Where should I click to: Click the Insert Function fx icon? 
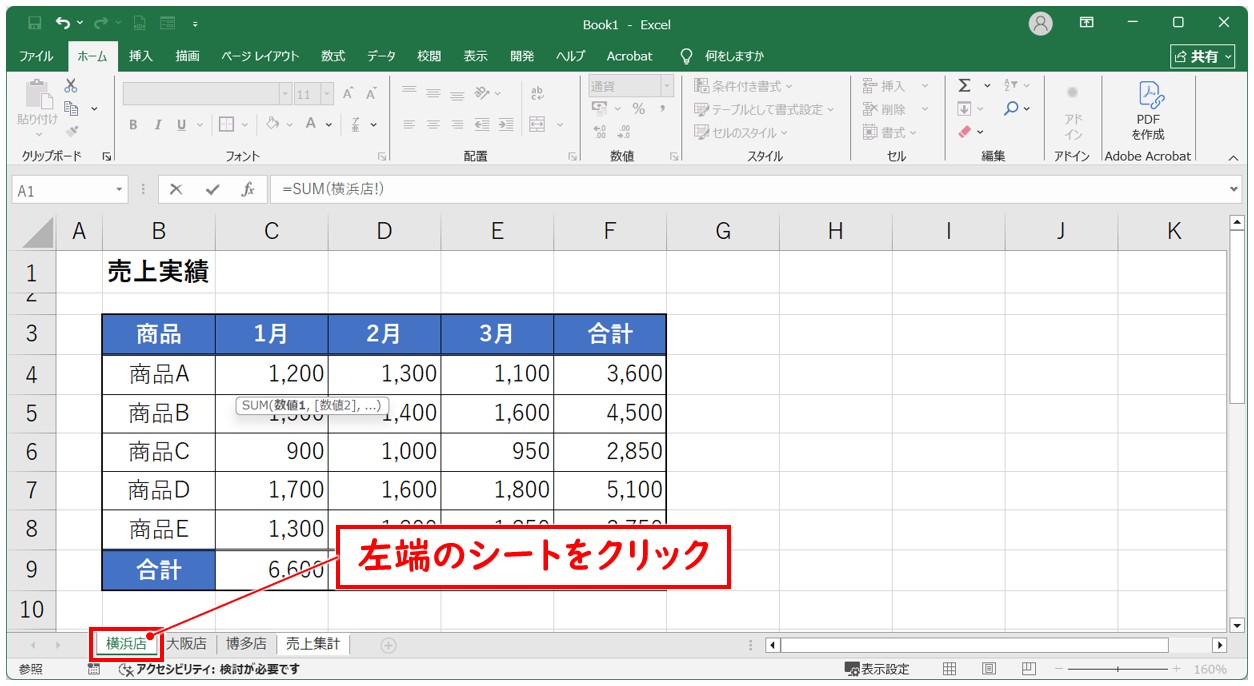(x=247, y=189)
